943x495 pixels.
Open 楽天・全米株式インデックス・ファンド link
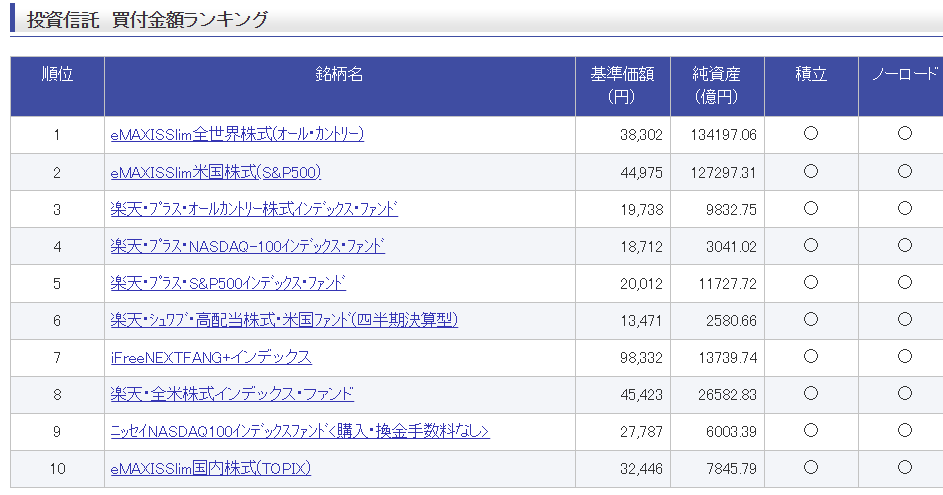(x=232, y=394)
